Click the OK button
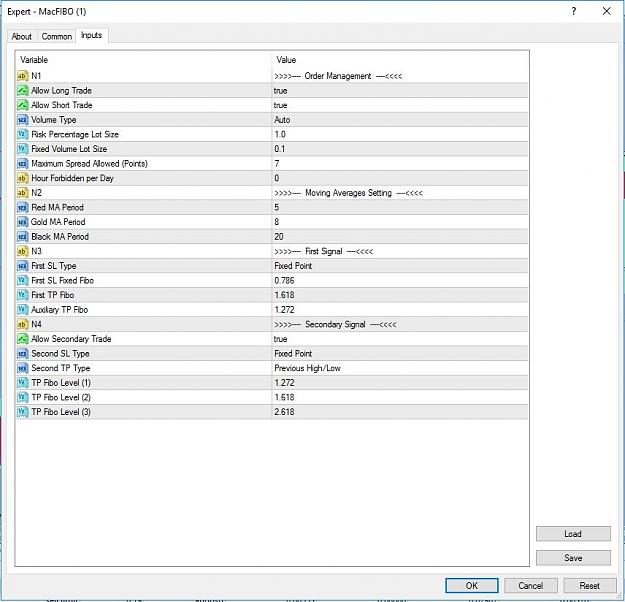This screenshot has width=625, height=602. click(472, 585)
